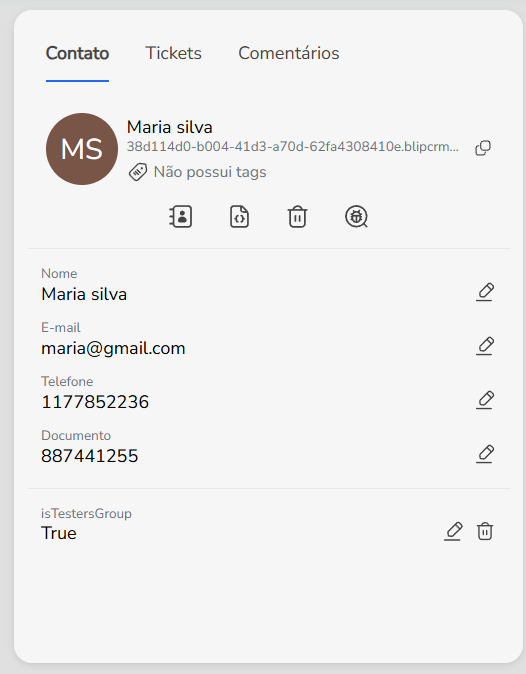
Task: Select the Contato tab
Action: pyautogui.click(x=77, y=53)
